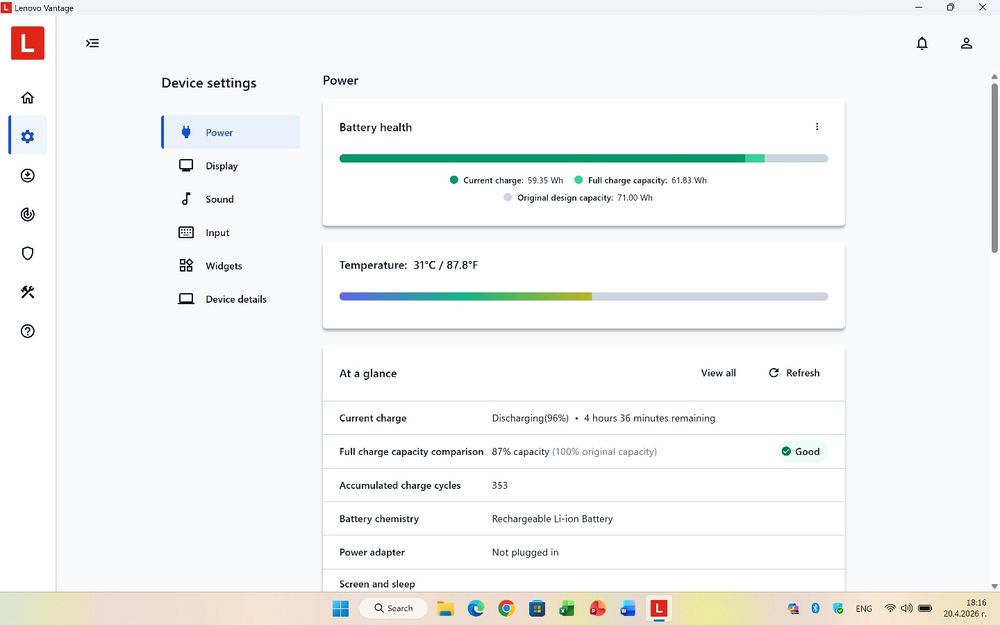Open PowerPoint from the taskbar
The width and height of the screenshot is (1000, 625).
[598, 608]
